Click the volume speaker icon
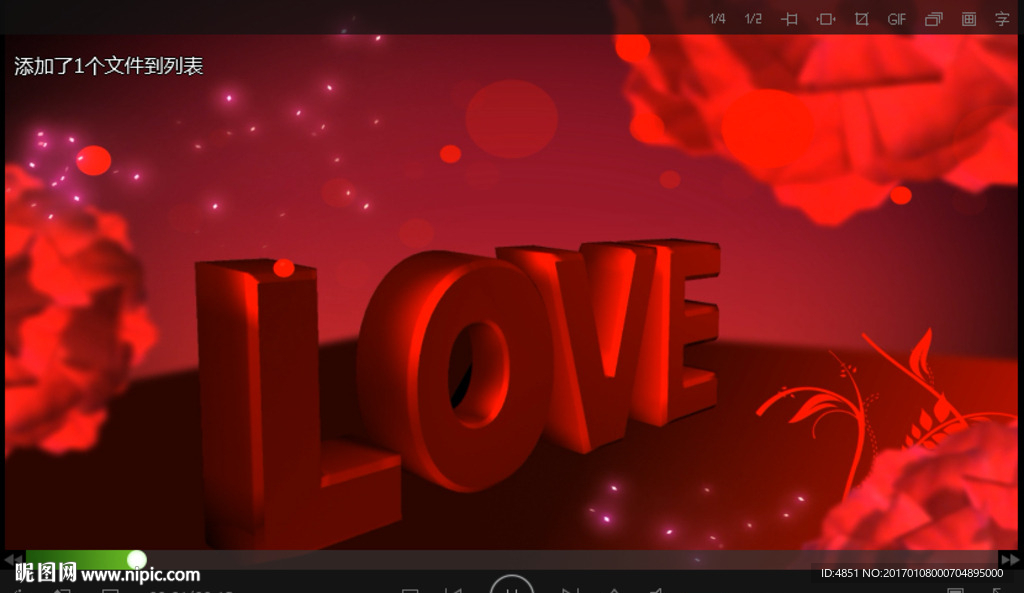Image resolution: width=1024 pixels, height=593 pixels. (x=655, y=589)
